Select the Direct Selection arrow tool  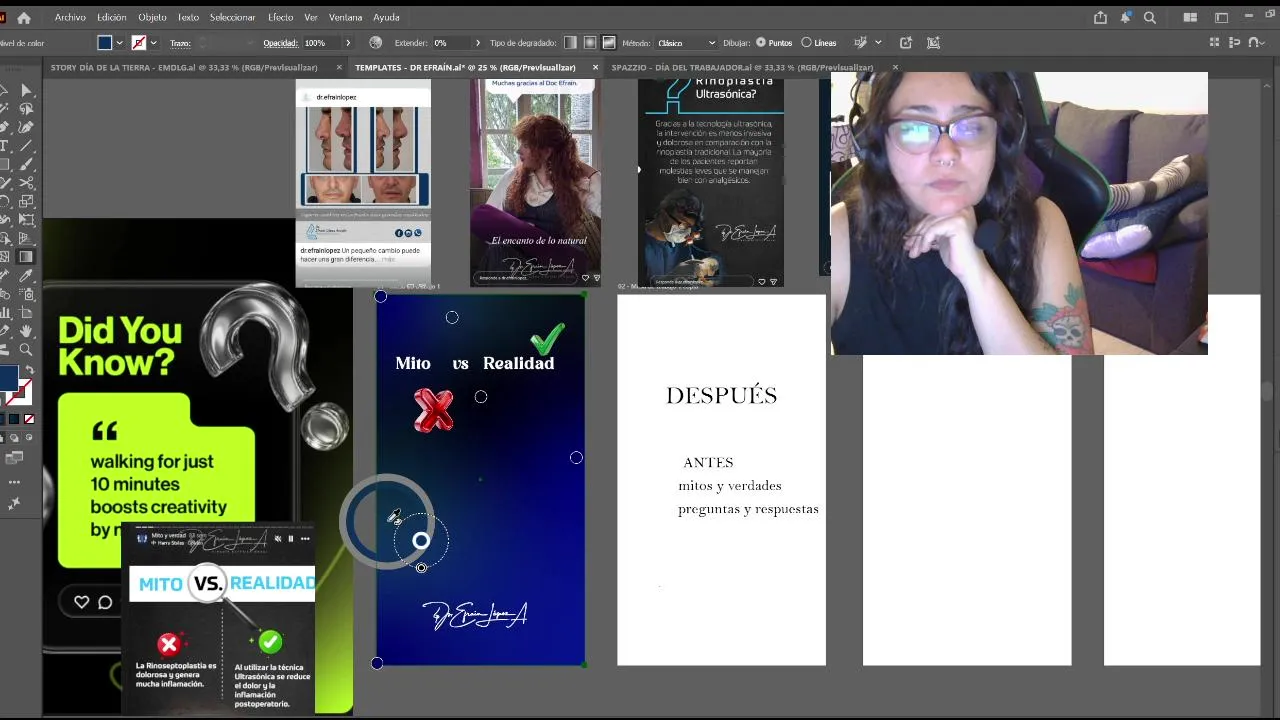[26, 91]
